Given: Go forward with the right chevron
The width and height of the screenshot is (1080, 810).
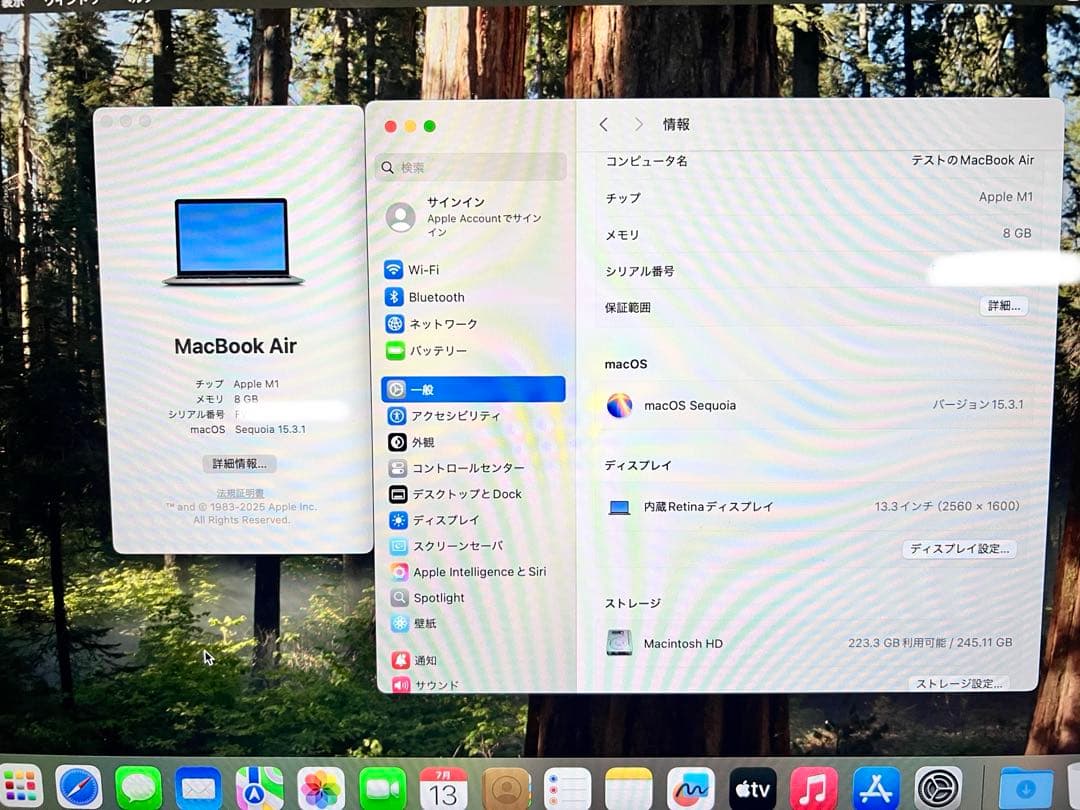Looking at the screenshot, I should [638, 125].
